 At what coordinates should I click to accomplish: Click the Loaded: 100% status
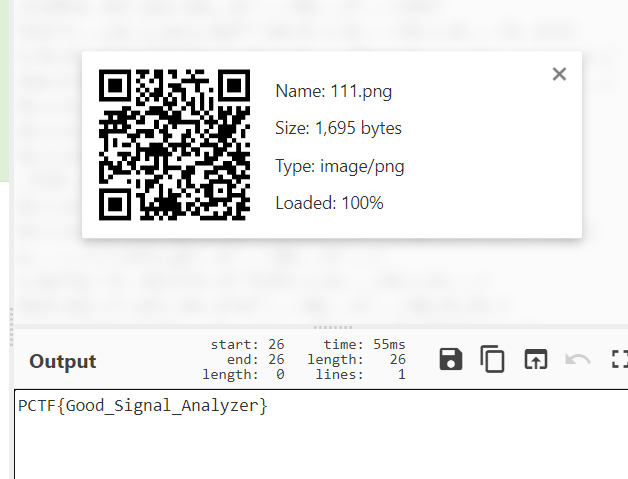pyautogui.click(x=329, y=203)
